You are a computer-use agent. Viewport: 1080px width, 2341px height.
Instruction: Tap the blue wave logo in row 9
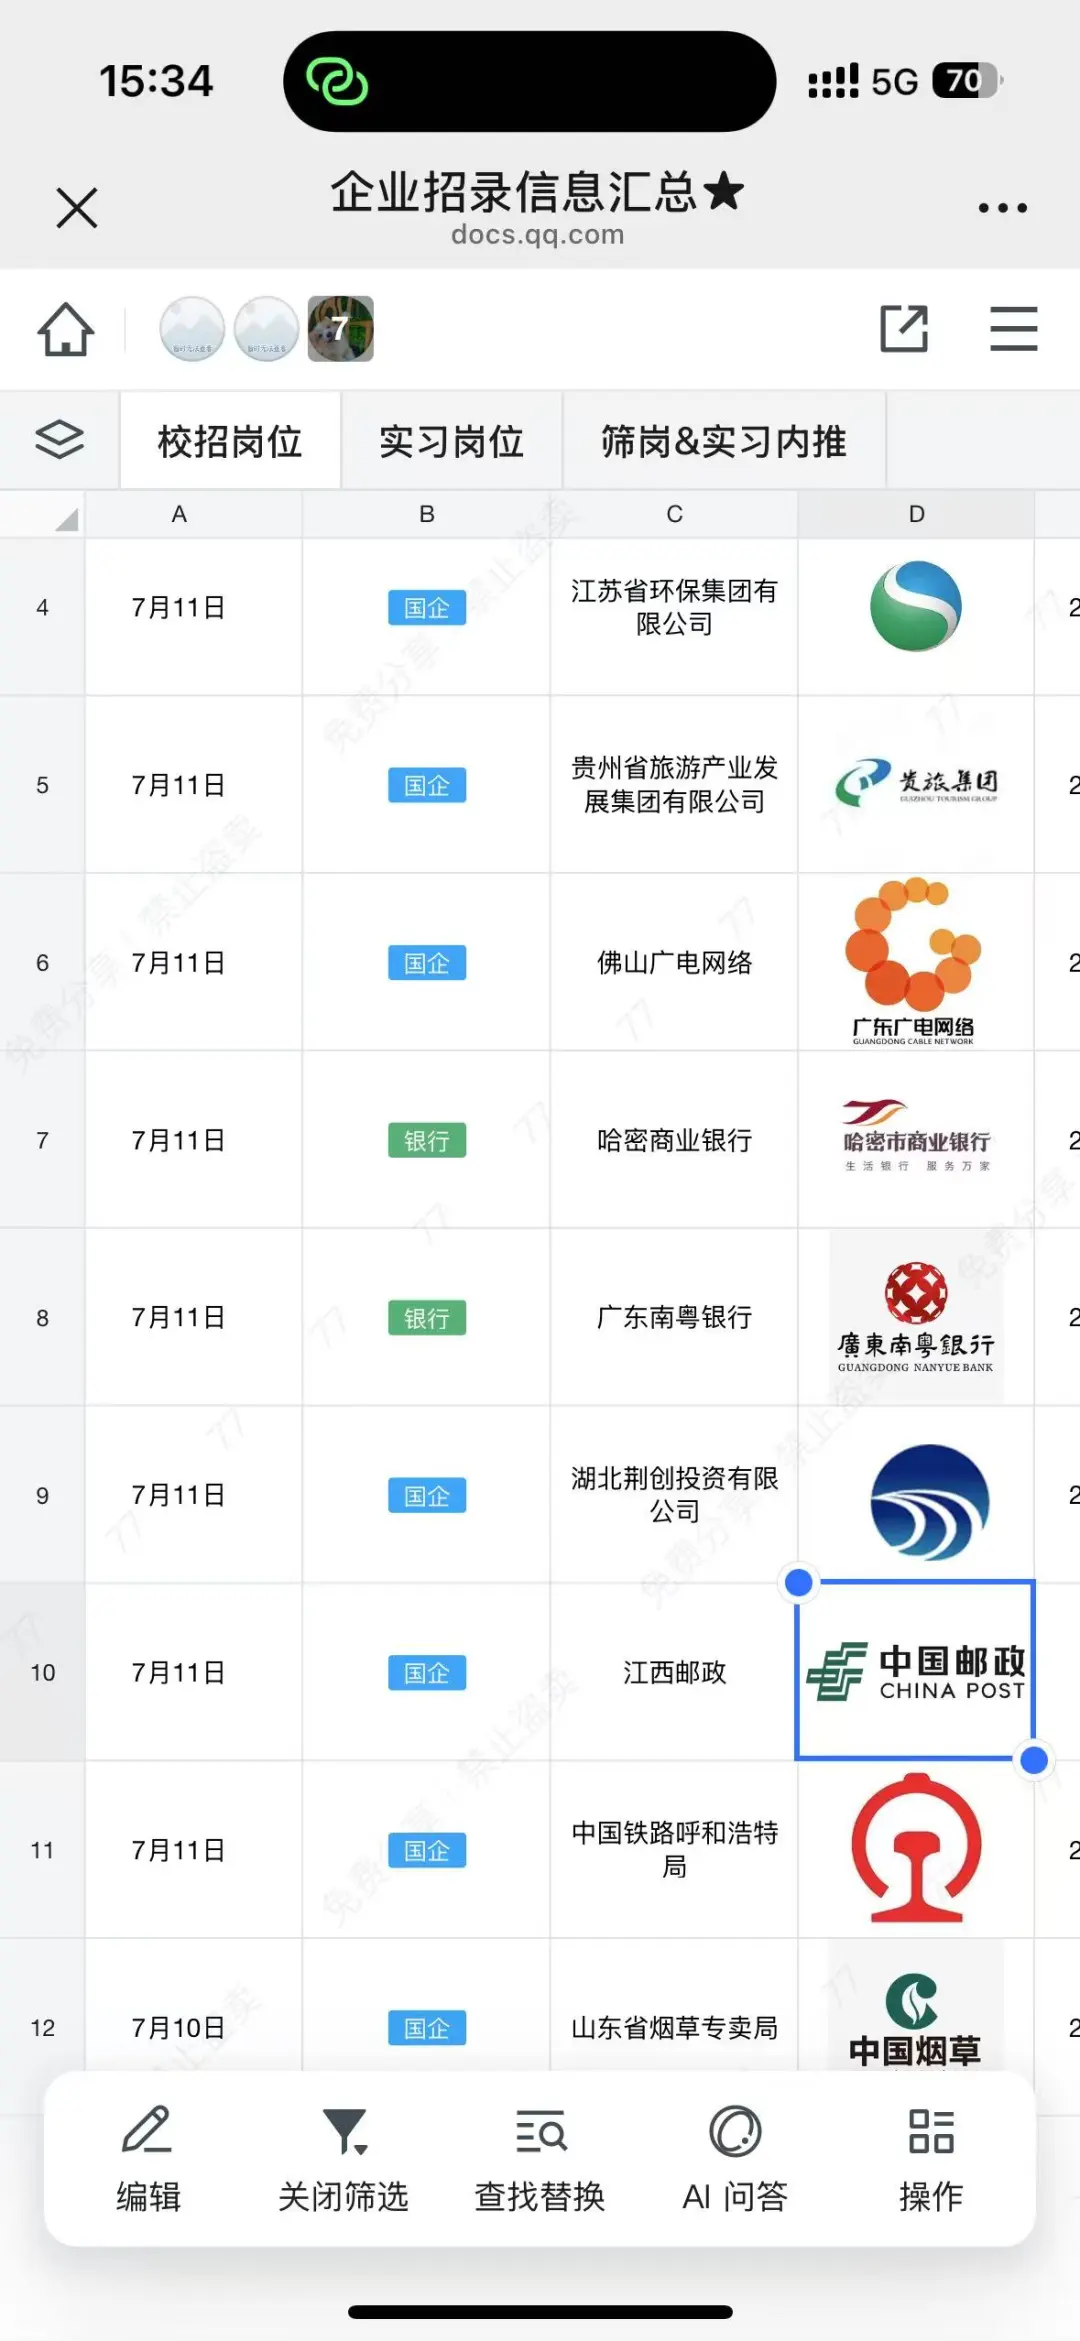coord(929,1502)
